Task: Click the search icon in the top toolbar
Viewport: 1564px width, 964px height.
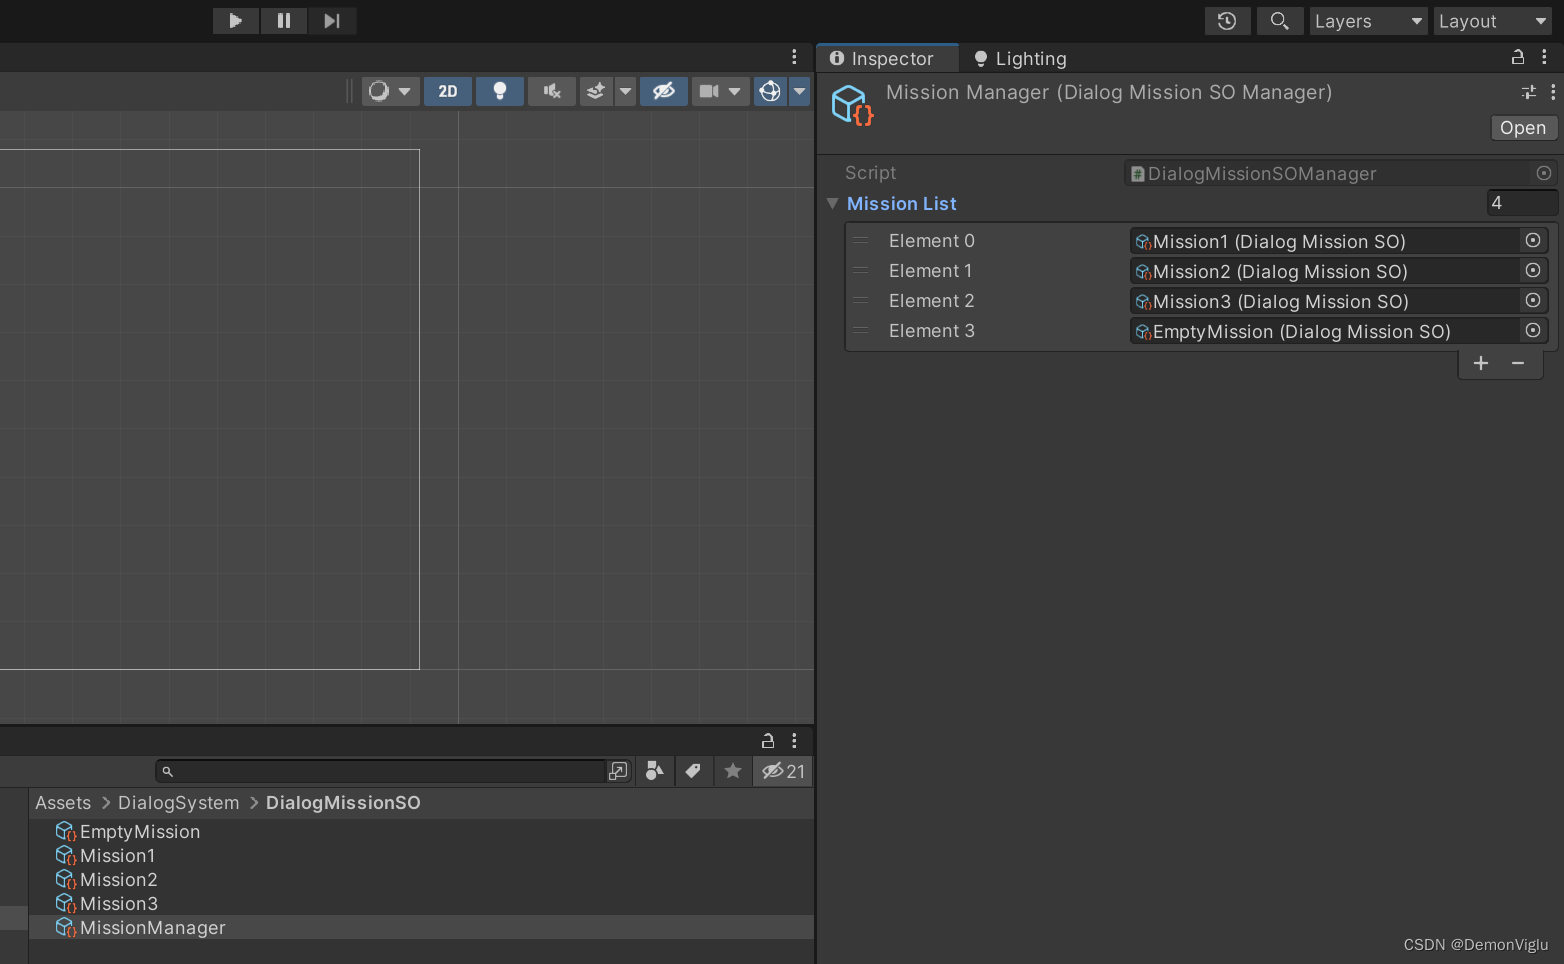Action: [1280, 20]
